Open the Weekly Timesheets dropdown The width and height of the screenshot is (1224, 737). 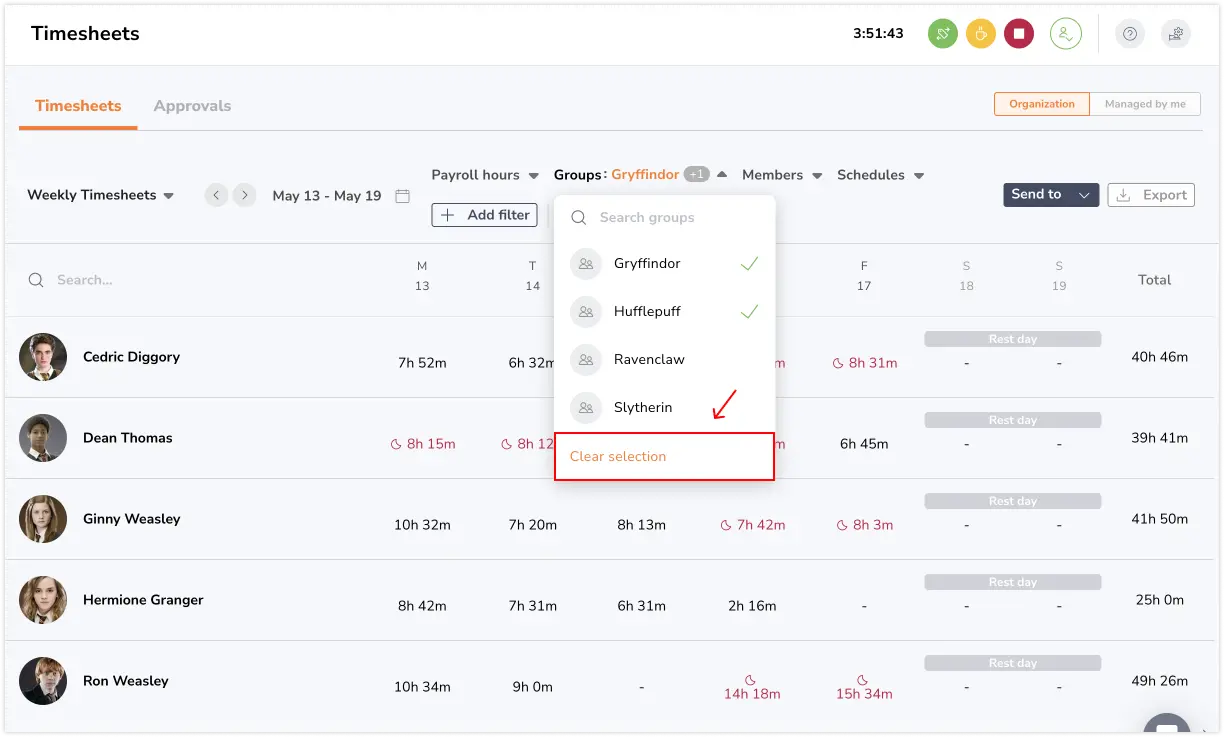point(99,195)
